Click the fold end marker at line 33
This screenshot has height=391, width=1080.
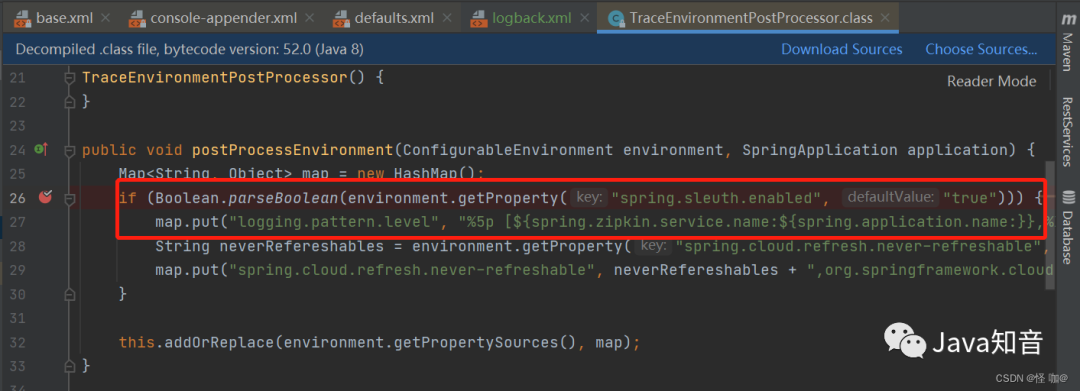click(x=69, y=366)
